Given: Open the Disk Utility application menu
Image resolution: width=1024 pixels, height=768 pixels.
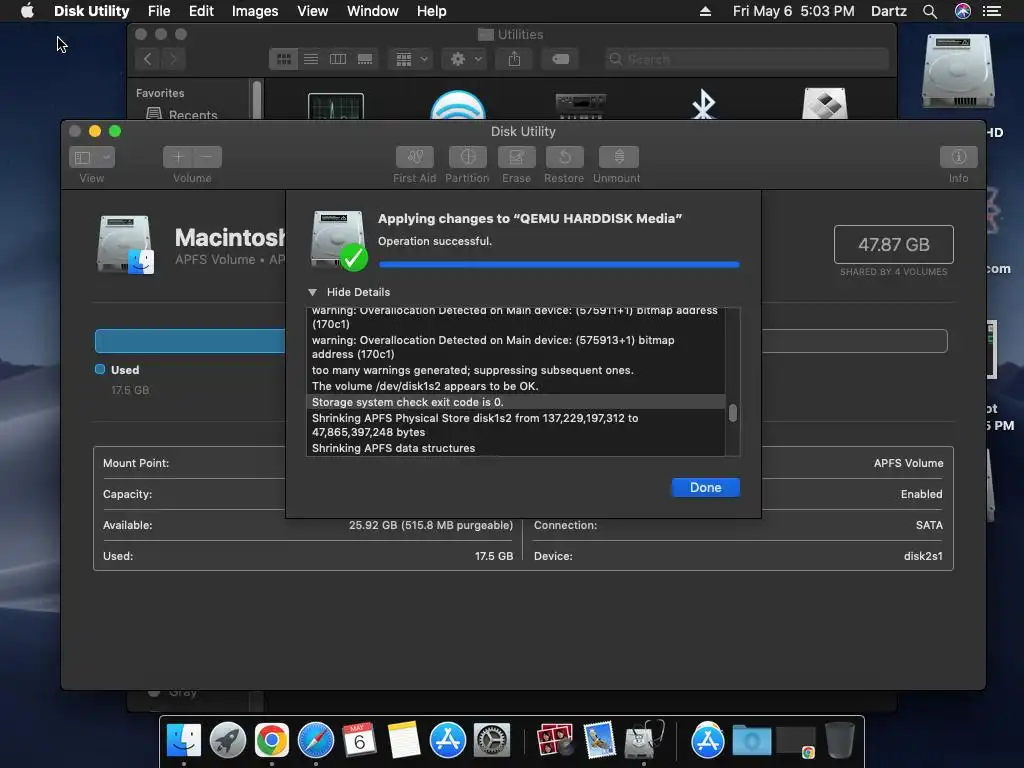Looking at the screenshot, I should pos(91,11).
